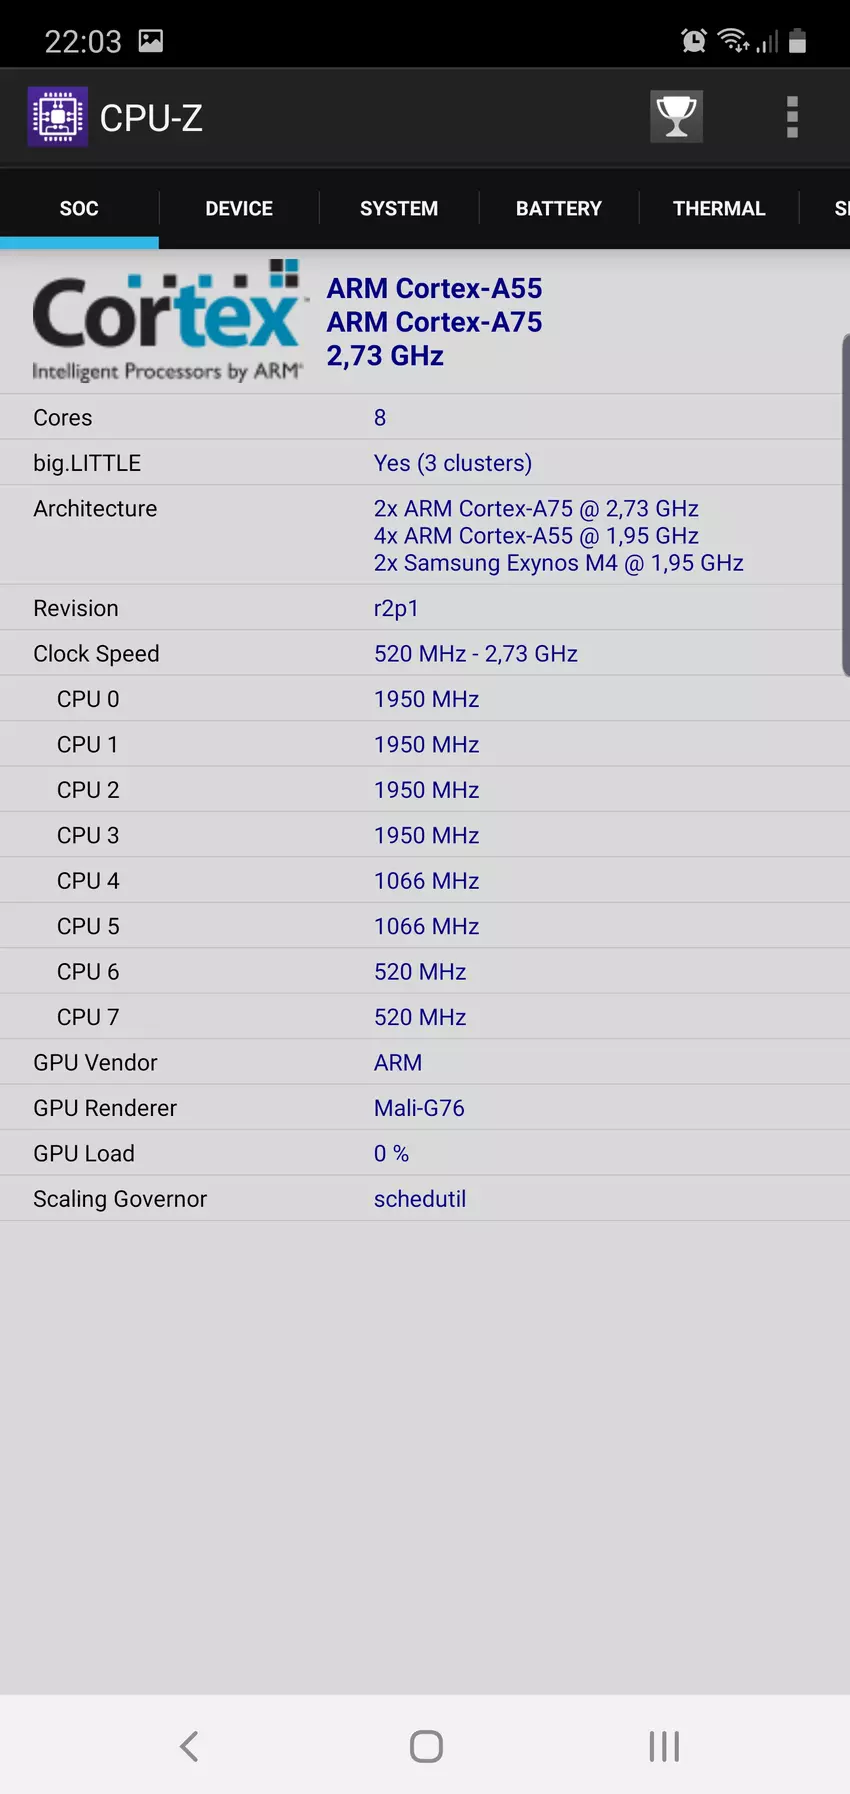Tap the image notification icon
Image resolution: width=850 pixels, height=1794 pixels.
[151, 41]
